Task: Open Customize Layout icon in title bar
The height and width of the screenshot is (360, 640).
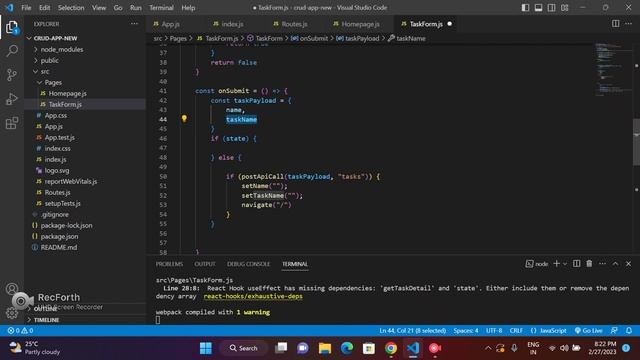Action: [x=564, y=8]
